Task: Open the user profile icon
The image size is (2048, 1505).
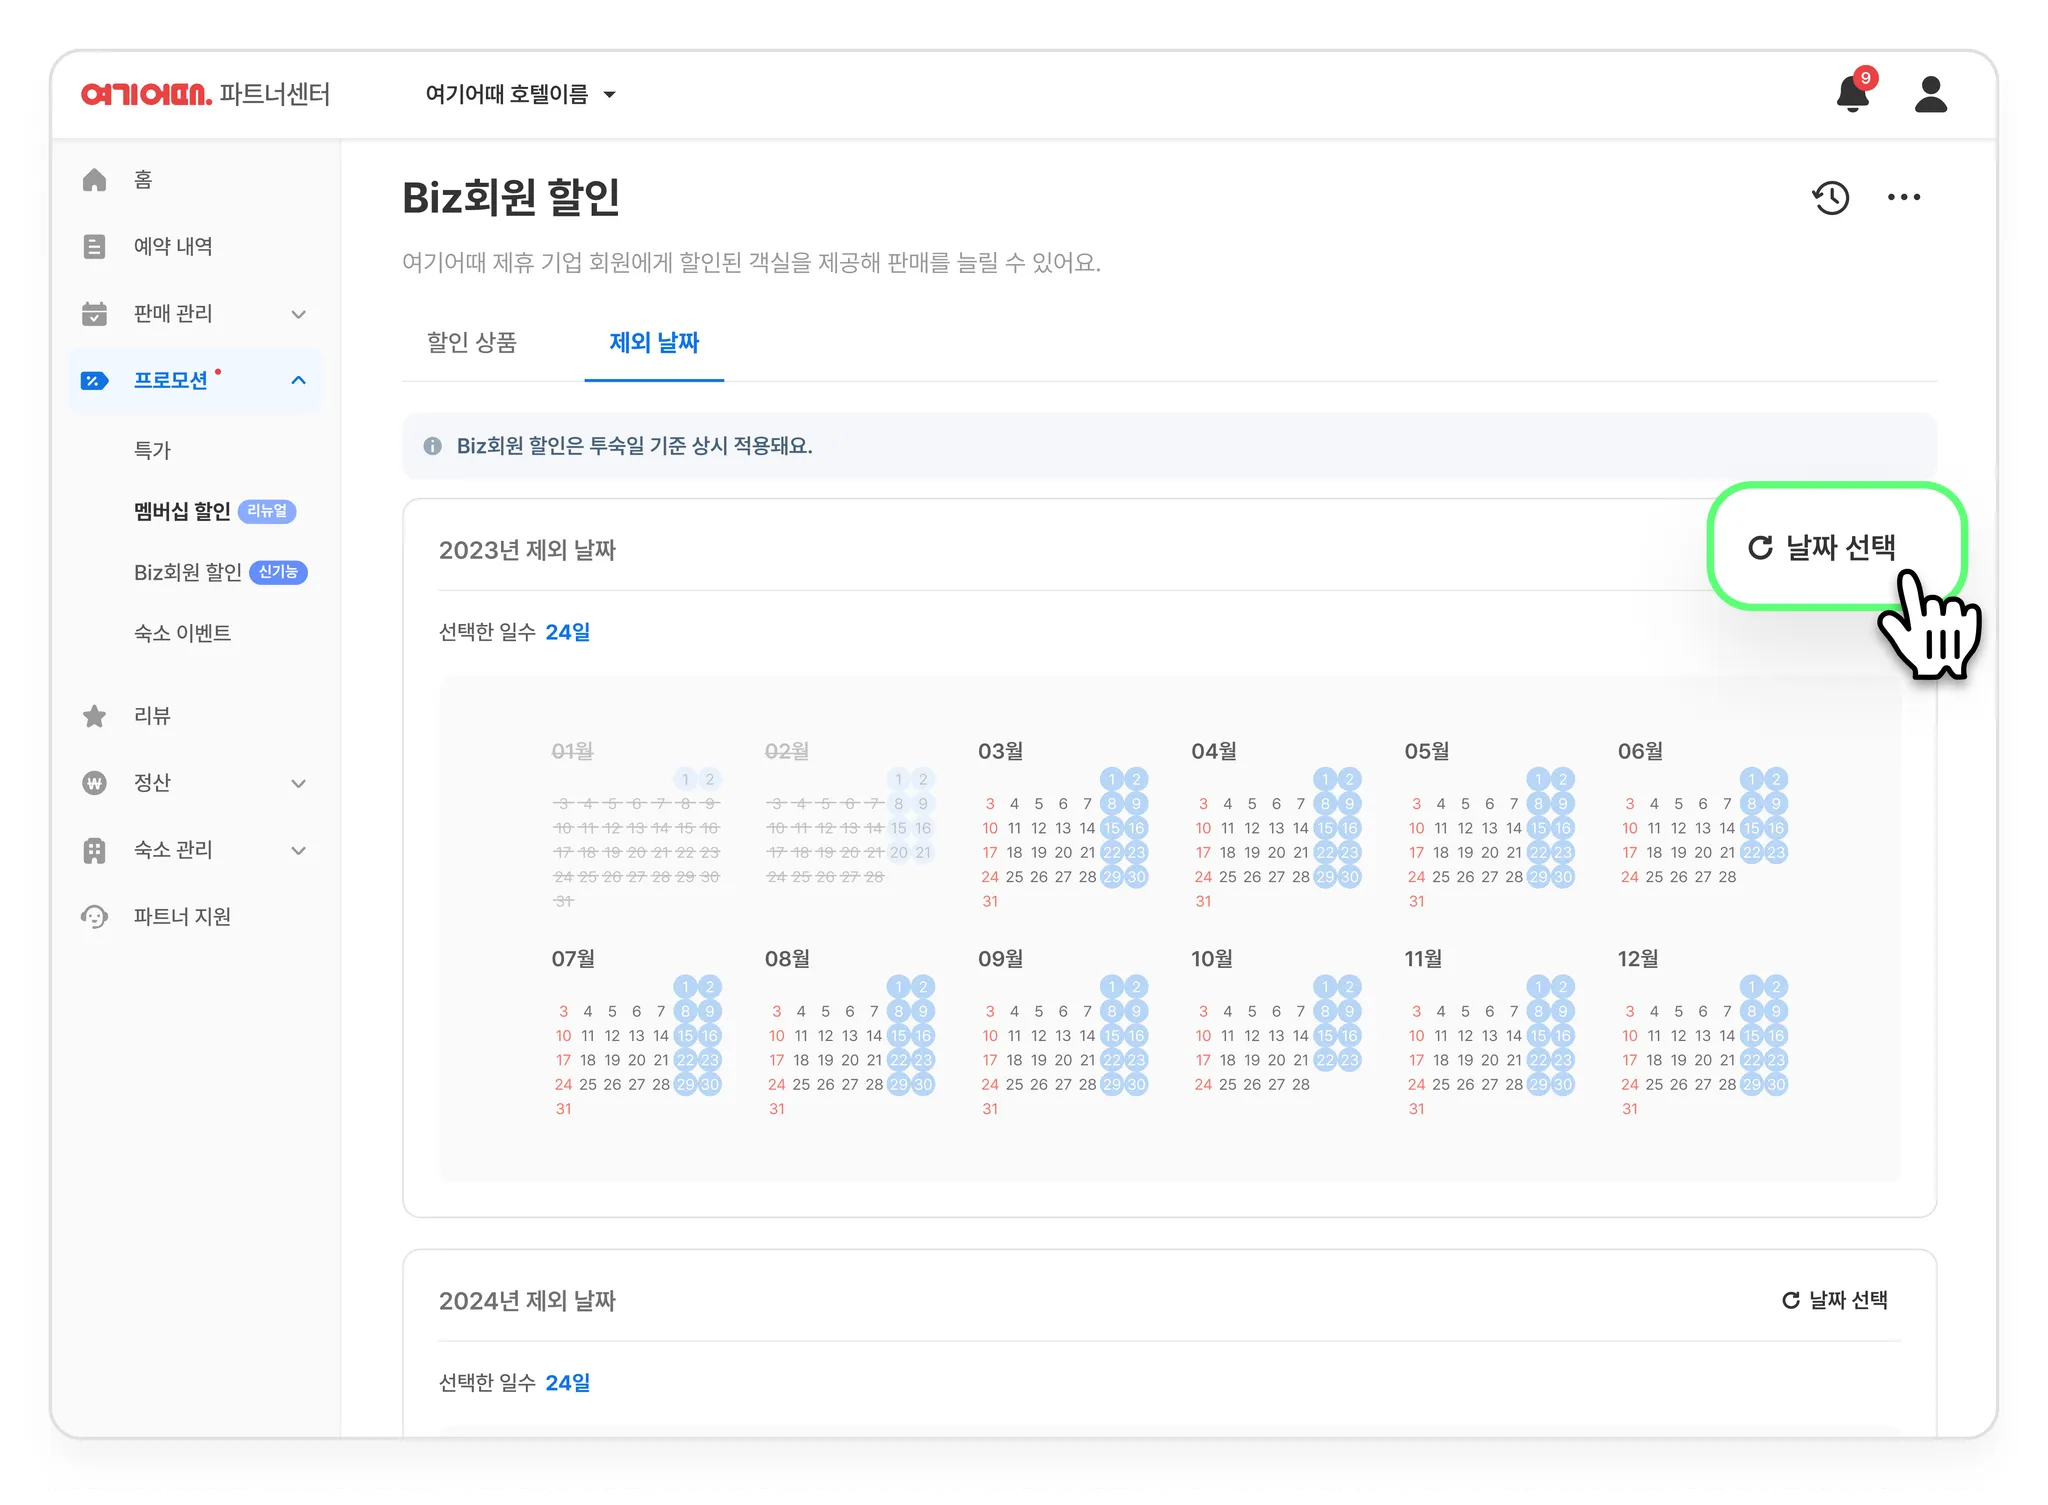Action: tap(1930, 95)
